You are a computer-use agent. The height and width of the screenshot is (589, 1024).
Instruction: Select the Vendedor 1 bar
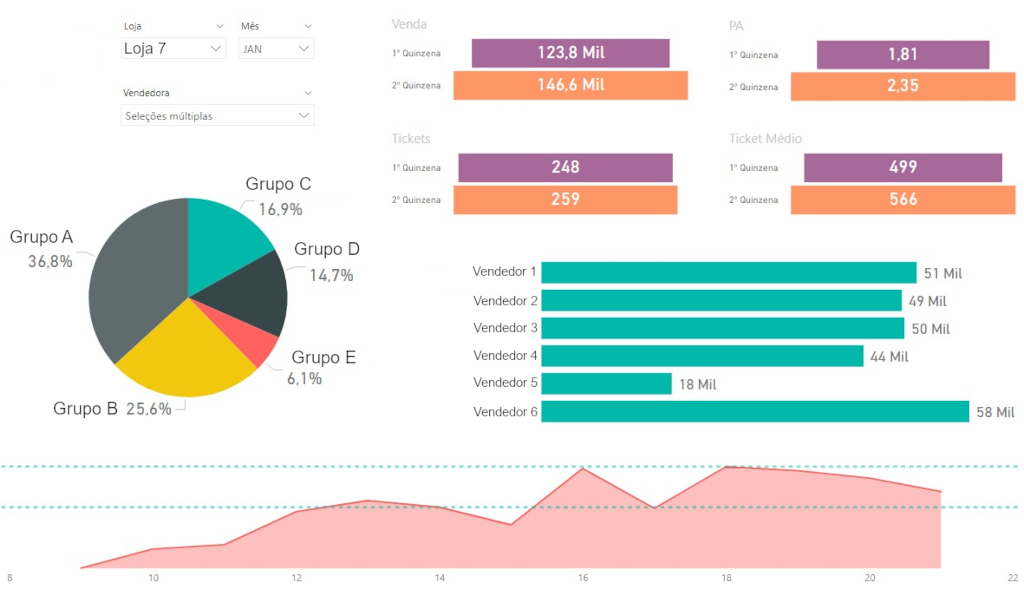(x=728, y=272)
